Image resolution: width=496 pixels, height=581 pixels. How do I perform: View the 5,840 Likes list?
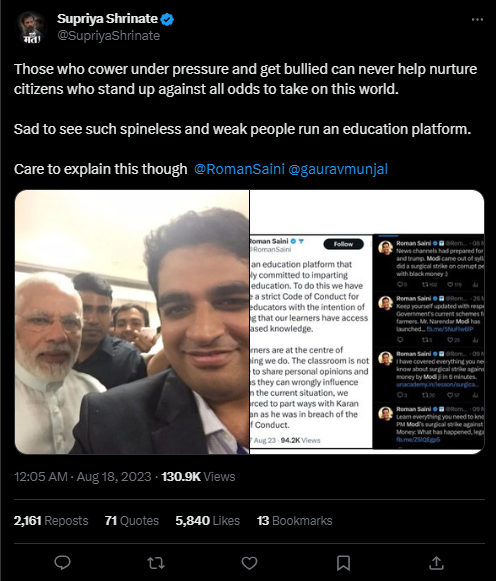tap(207, 521)
